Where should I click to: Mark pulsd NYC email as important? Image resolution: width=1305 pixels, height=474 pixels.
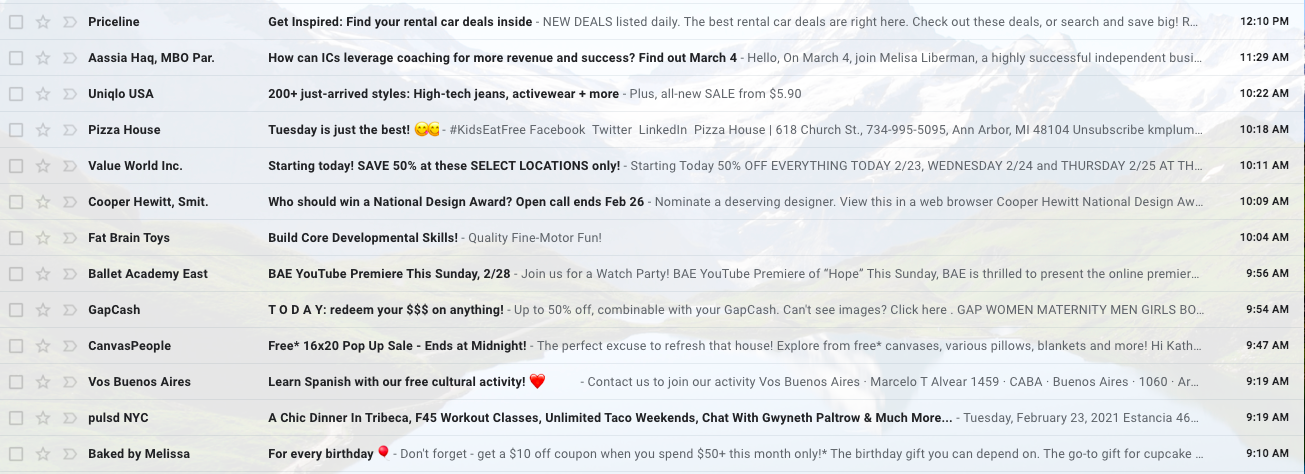[69, 418]
